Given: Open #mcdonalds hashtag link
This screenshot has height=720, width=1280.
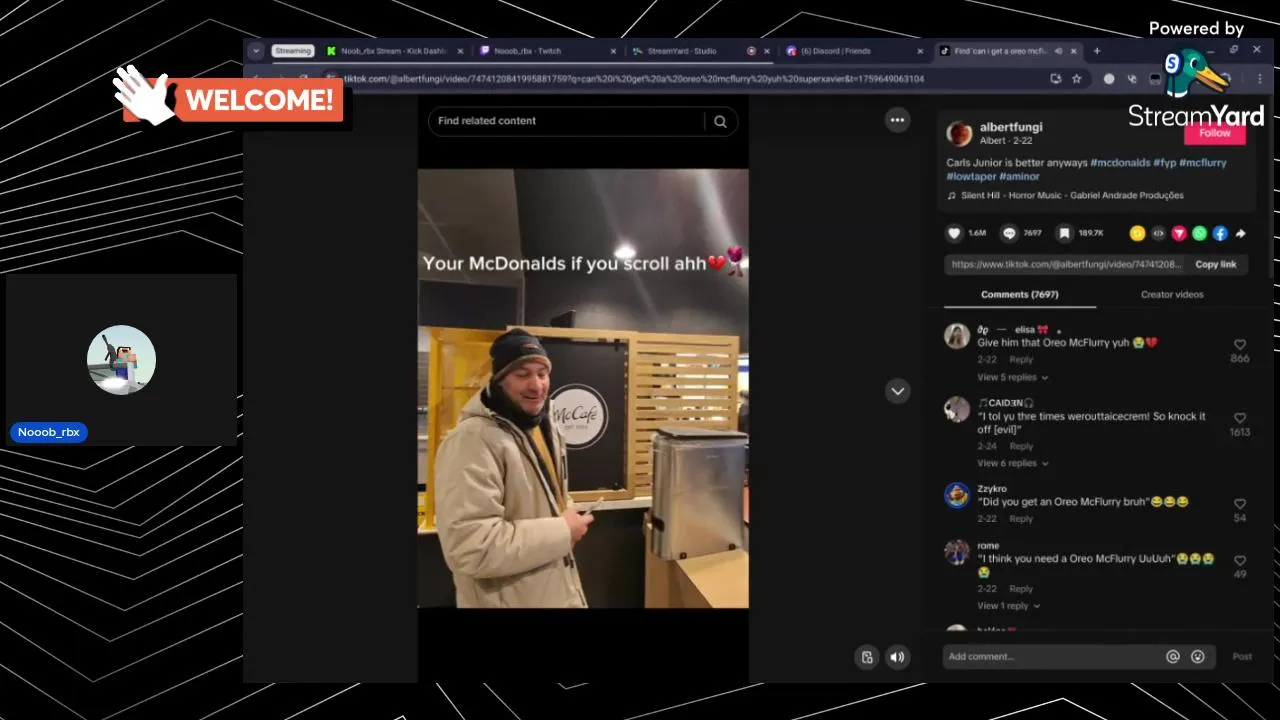Looking at the screenshot, I should click(x=1120, y=162).
